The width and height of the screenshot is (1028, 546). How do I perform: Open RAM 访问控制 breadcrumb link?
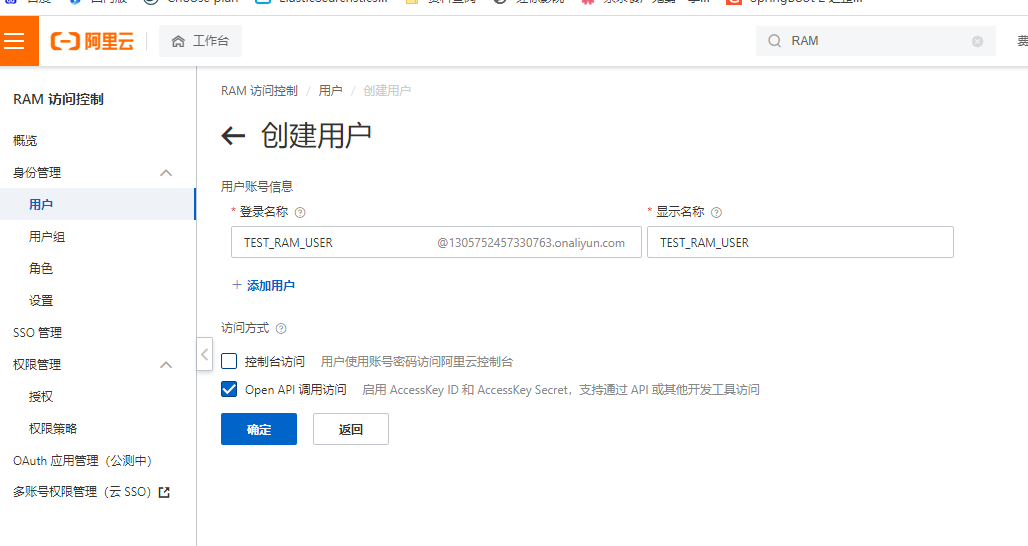259,90
